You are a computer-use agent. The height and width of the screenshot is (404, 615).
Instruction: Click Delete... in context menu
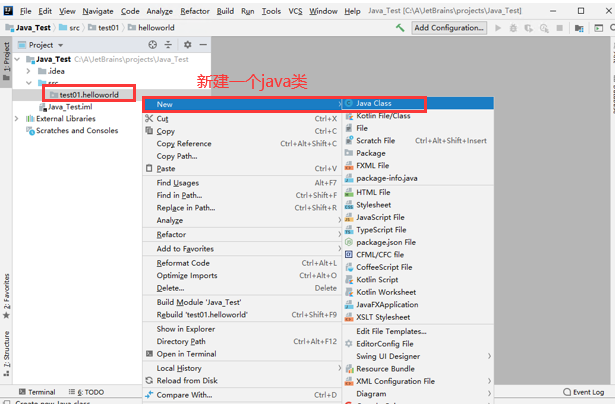[x=242, y=288]
